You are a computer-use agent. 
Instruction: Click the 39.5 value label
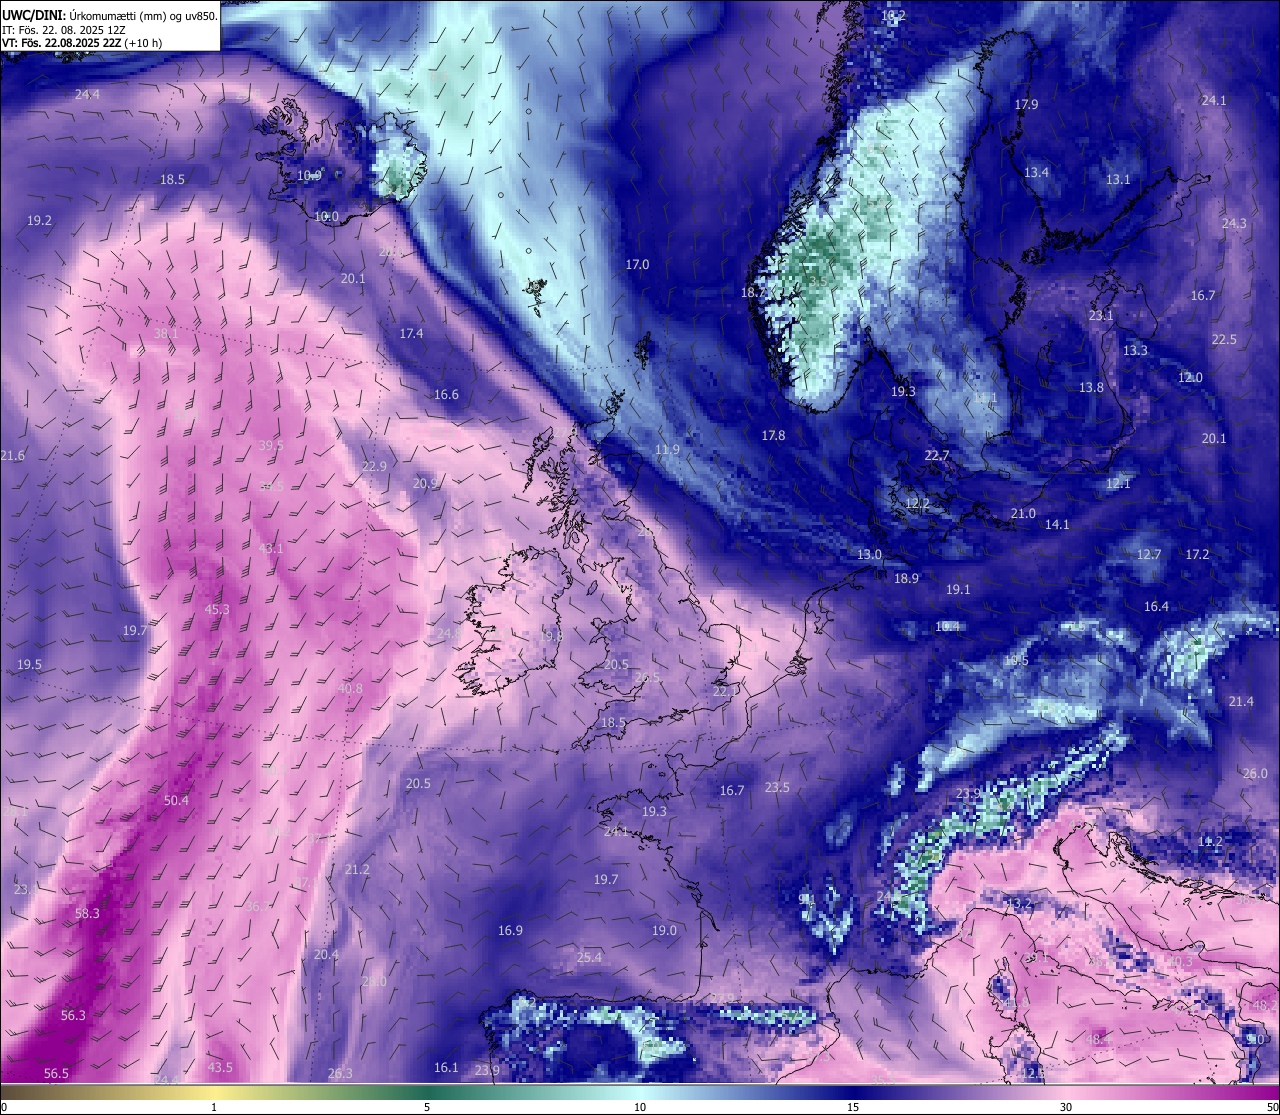[x=271, y=446]
